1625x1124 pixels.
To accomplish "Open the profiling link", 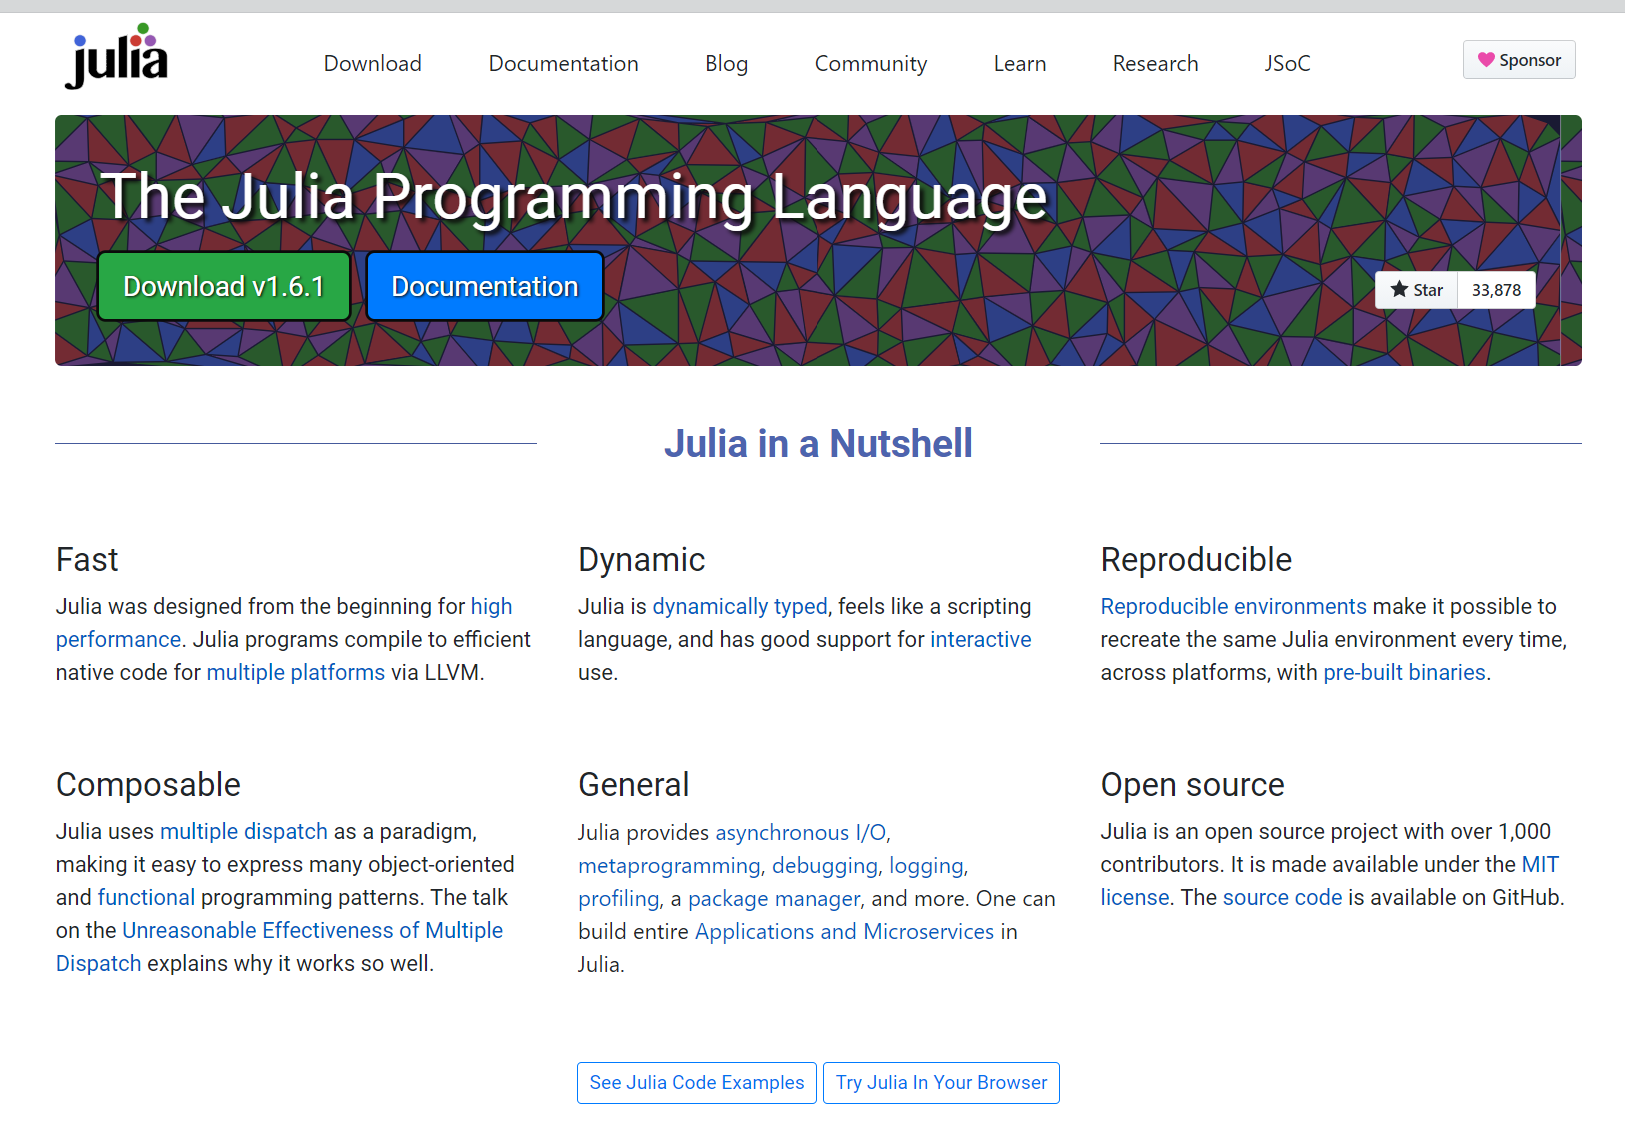I will click(x=619, y=899).
